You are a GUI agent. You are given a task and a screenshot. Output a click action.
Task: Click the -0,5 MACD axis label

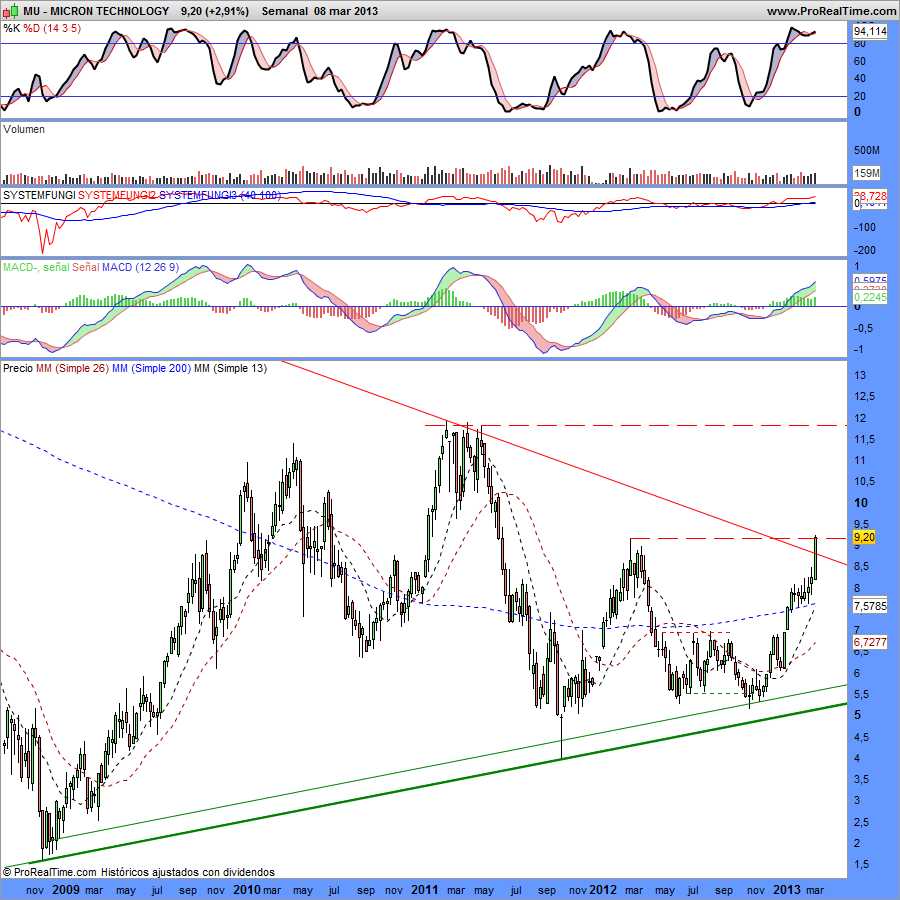864,328
